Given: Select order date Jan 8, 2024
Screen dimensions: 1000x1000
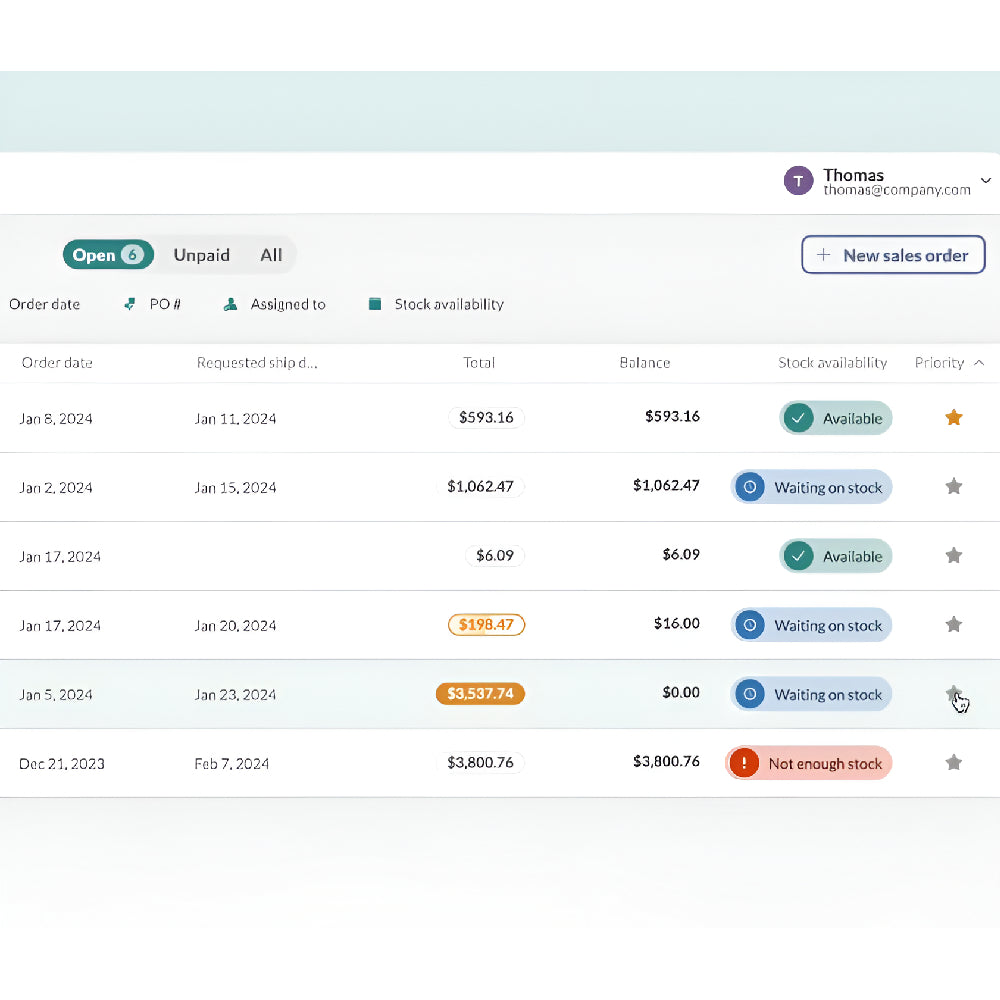Looking at the screenshot, I should [56, 418].
